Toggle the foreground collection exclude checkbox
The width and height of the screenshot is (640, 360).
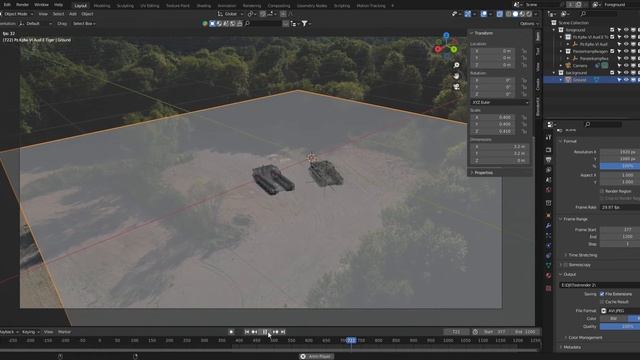coord(612,30)
